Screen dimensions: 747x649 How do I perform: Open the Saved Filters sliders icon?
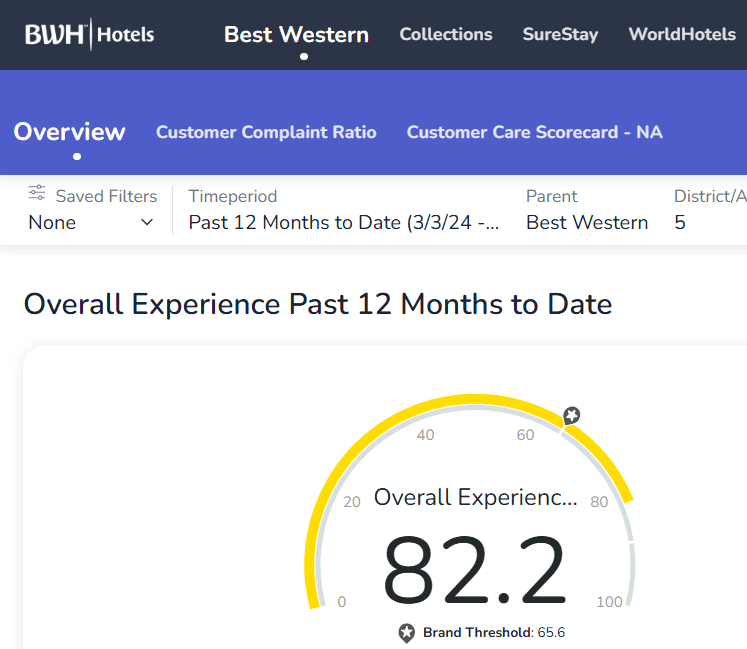point(37,193)
